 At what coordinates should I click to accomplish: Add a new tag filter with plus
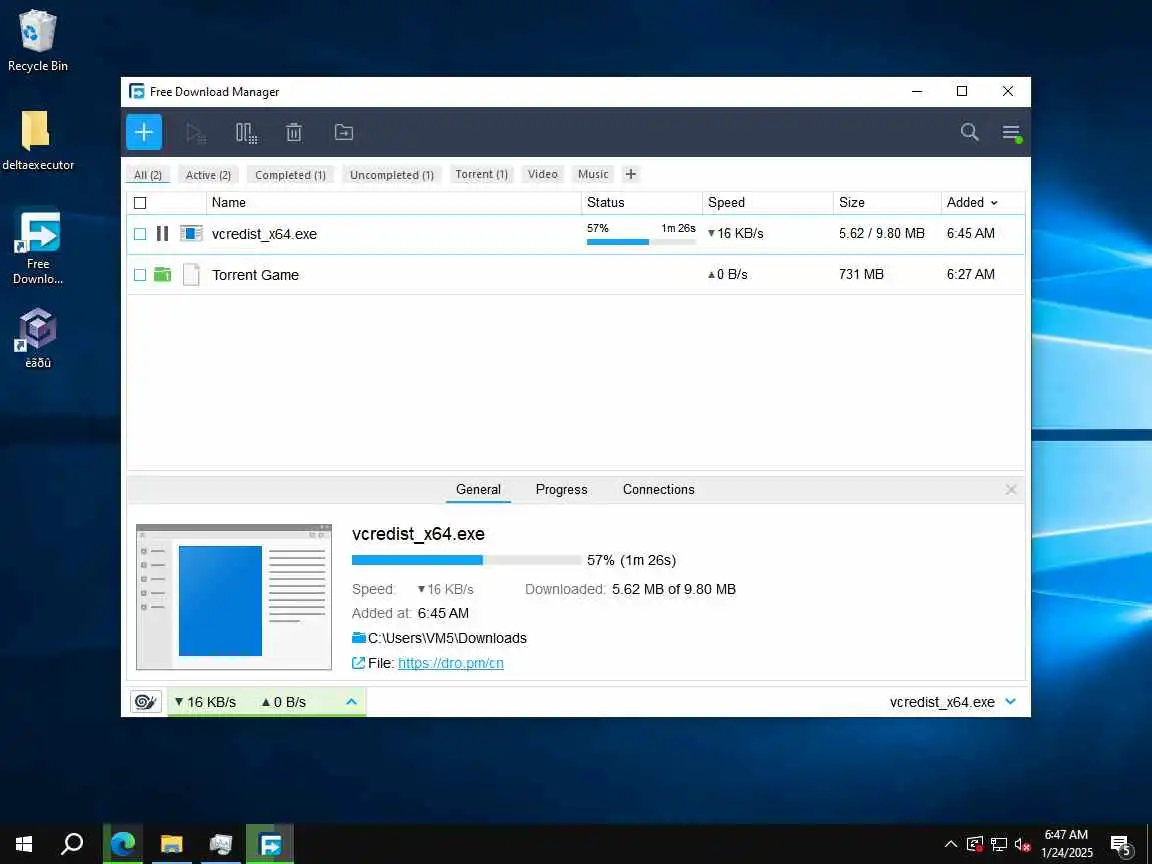coord(630,174)
